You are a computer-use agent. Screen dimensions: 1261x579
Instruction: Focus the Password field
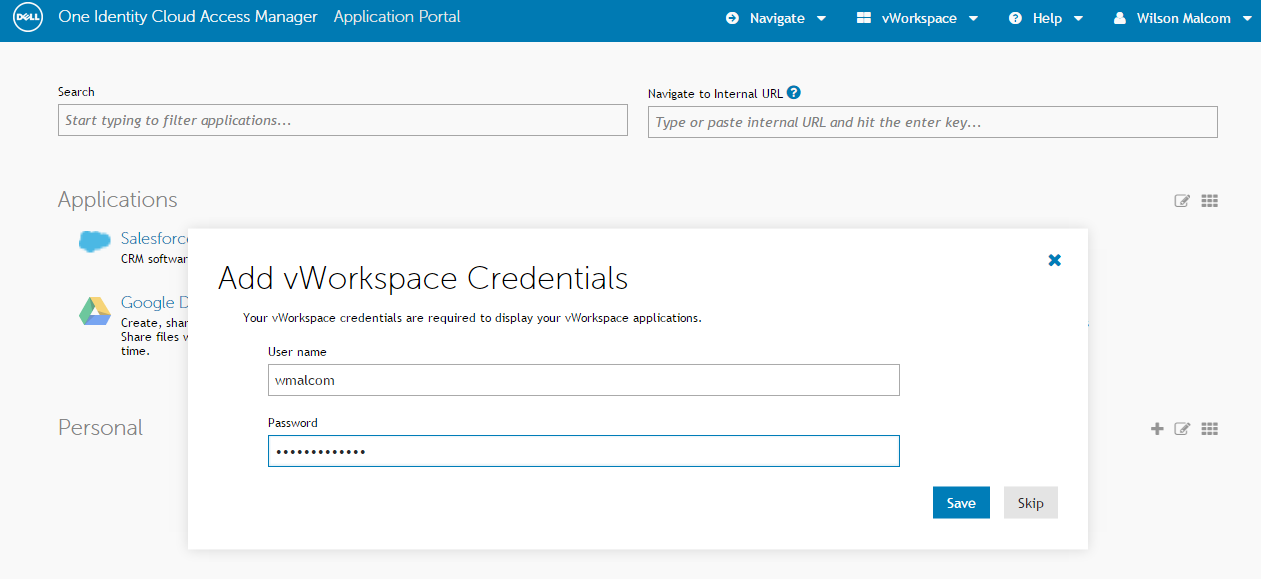583,451
